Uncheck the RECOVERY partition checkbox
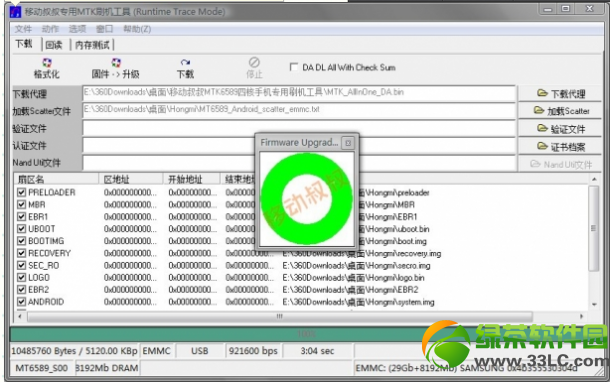This screenshot has height=382, width=610. [21, 253]
